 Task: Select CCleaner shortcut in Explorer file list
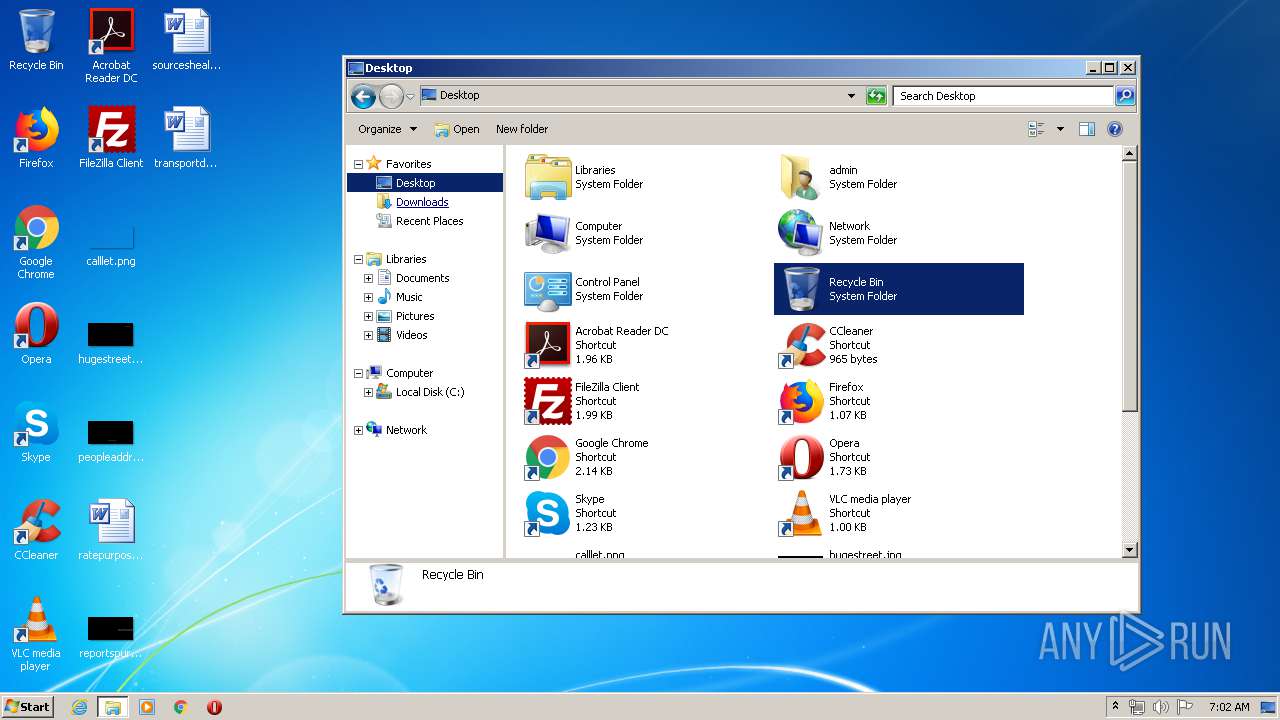coord(801,345)
